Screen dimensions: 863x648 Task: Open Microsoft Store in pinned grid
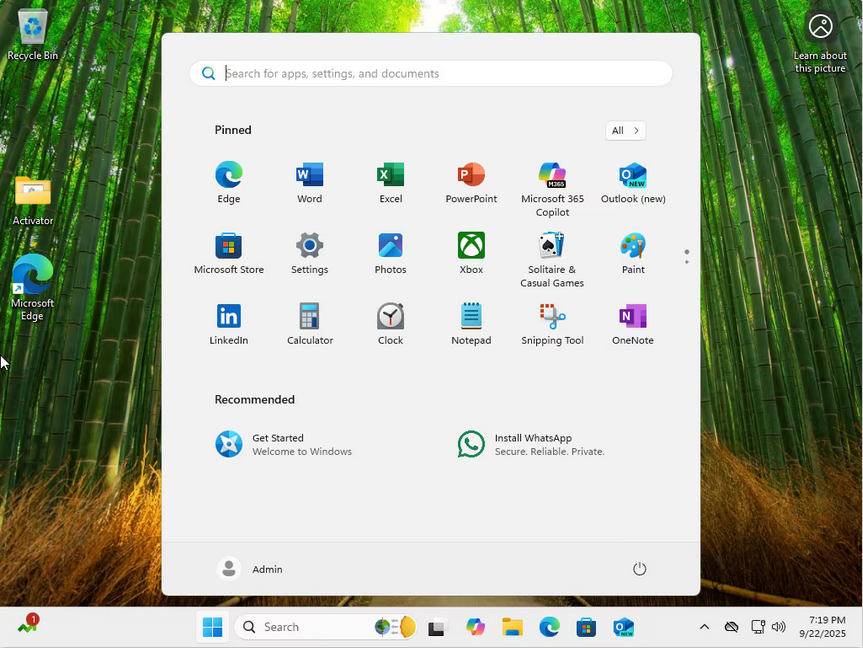228,253
